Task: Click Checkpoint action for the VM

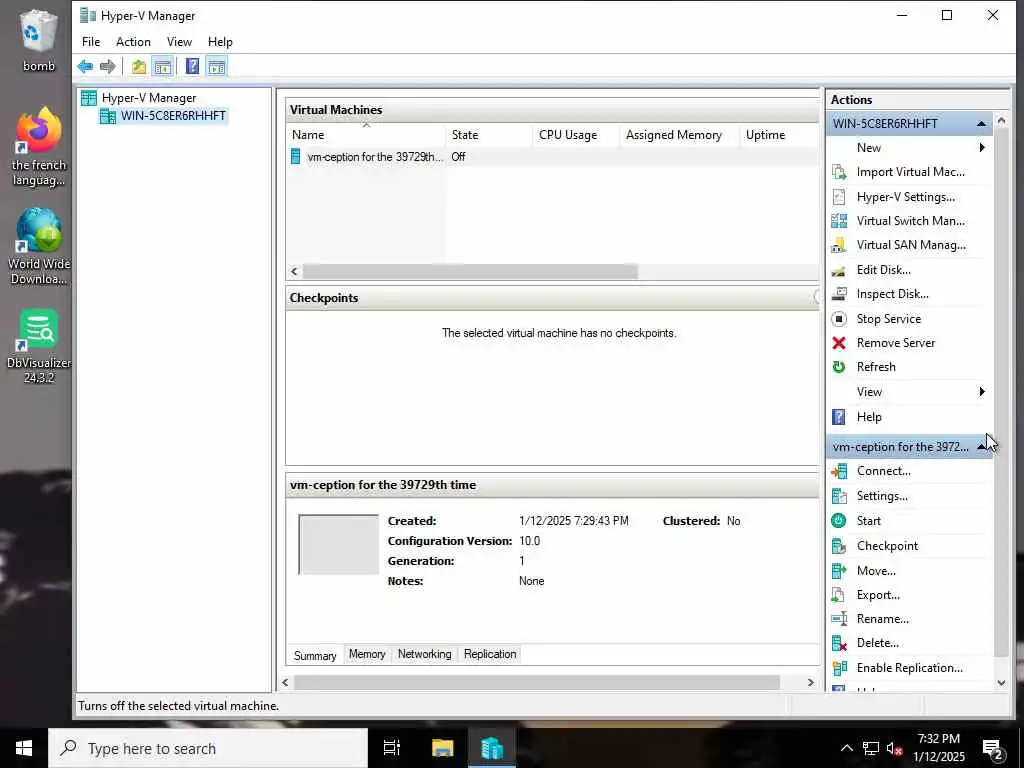Action: point(887,546)
